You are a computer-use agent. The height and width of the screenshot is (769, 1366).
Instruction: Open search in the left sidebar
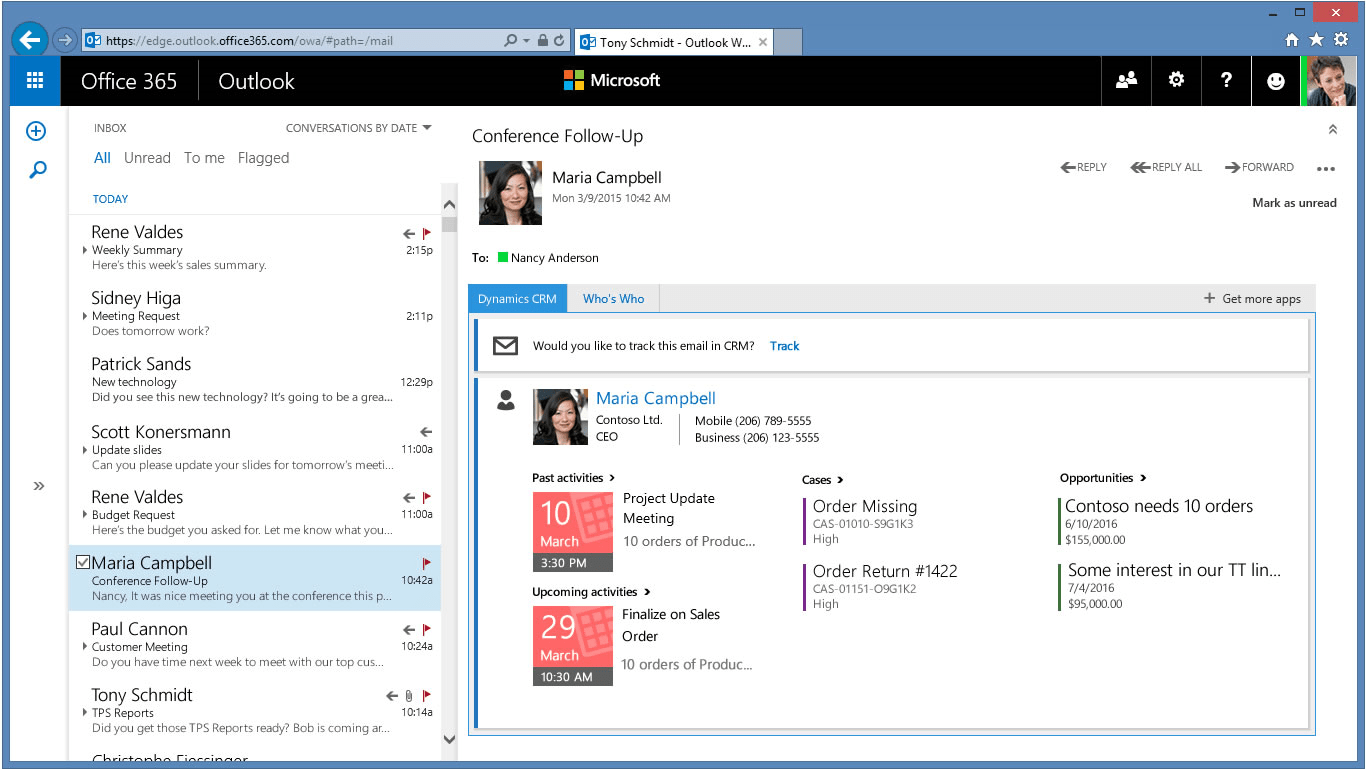[x=37, y=170]
